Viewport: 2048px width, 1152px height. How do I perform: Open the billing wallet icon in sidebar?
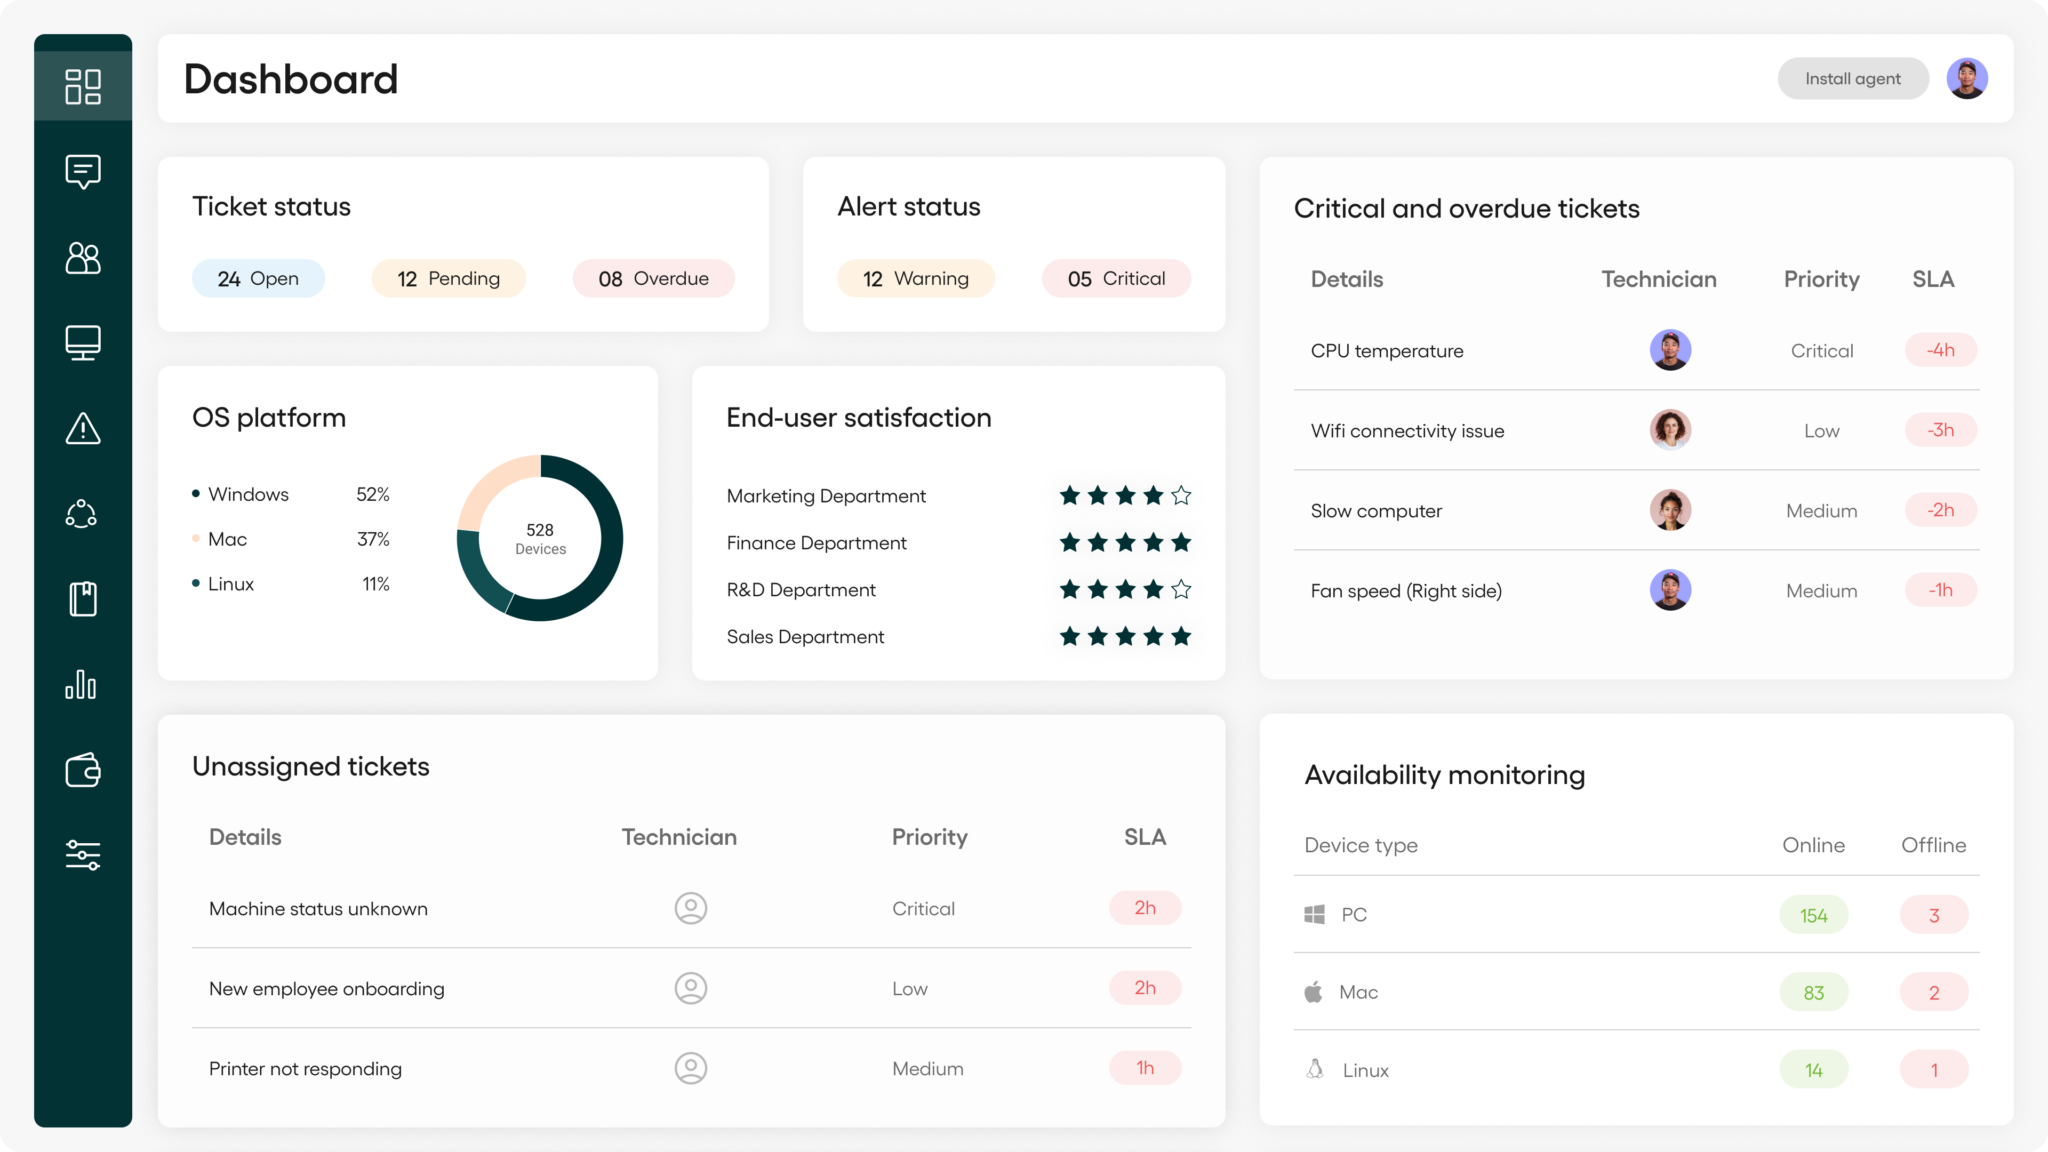pos(83,769)
